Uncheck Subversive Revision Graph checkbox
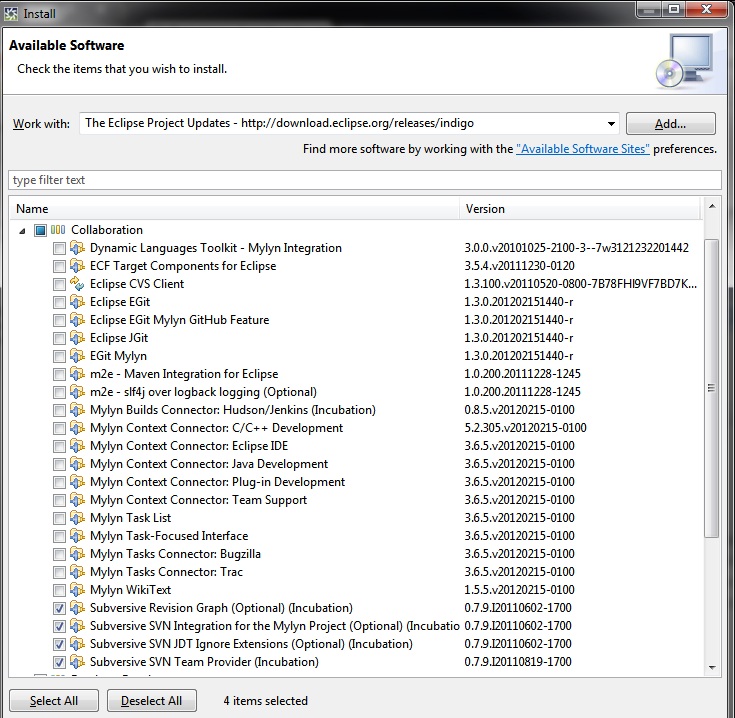The image size is (735, 718). coord(60,608)
